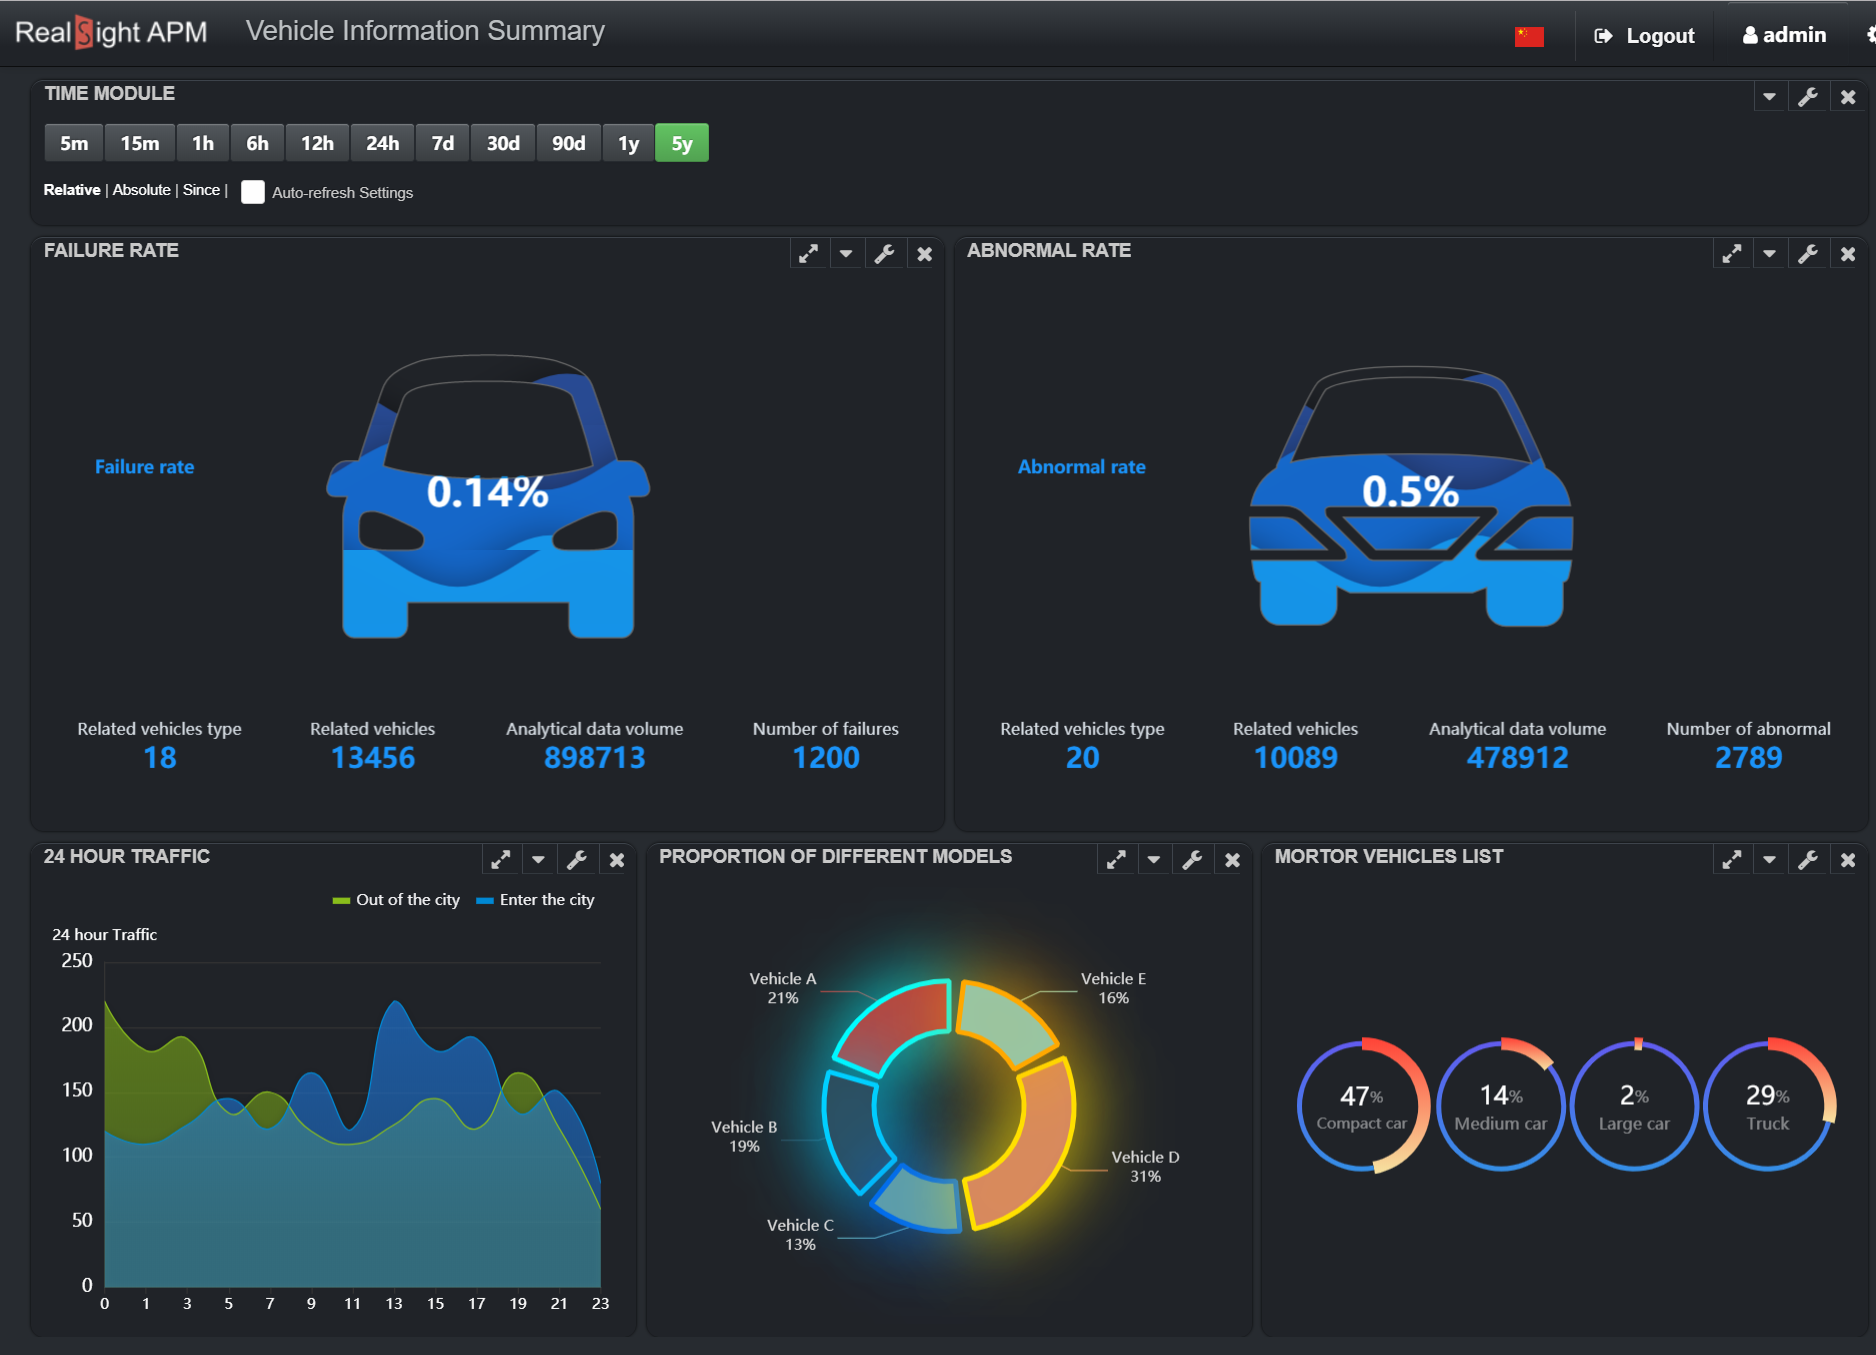This screenshot has height=1355, width=1876.
Task: Close the Abnormal Rate panel
Action: click(x=1848, y=254)
